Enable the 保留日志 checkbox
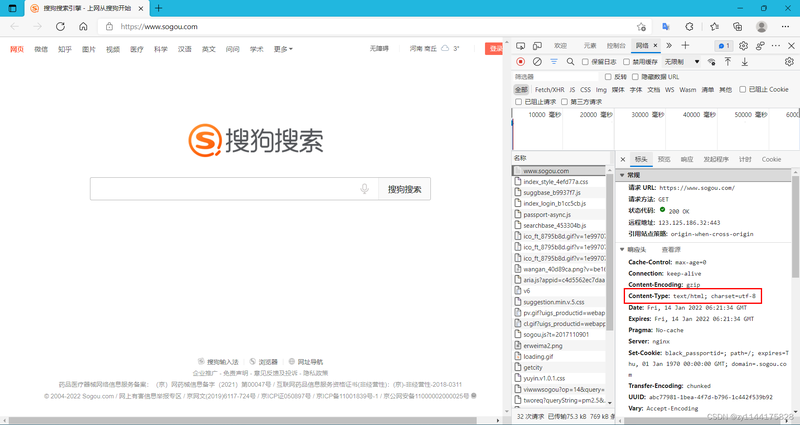This screenshot has height=425, width=800. tap(585, 62)
